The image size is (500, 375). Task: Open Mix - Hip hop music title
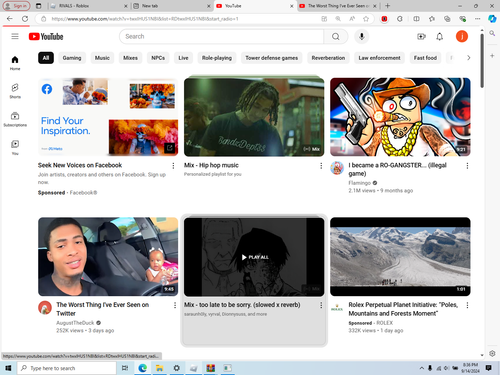(x=211, y=165)
